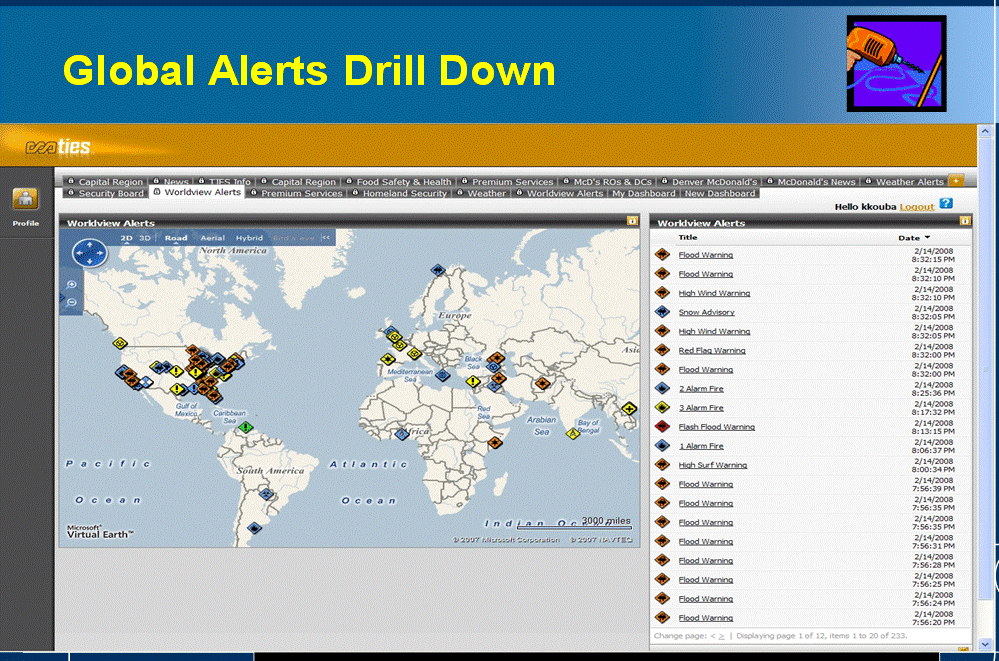999x661 pixels.
Task: Zoom in on the map
Action: point(71,284)
